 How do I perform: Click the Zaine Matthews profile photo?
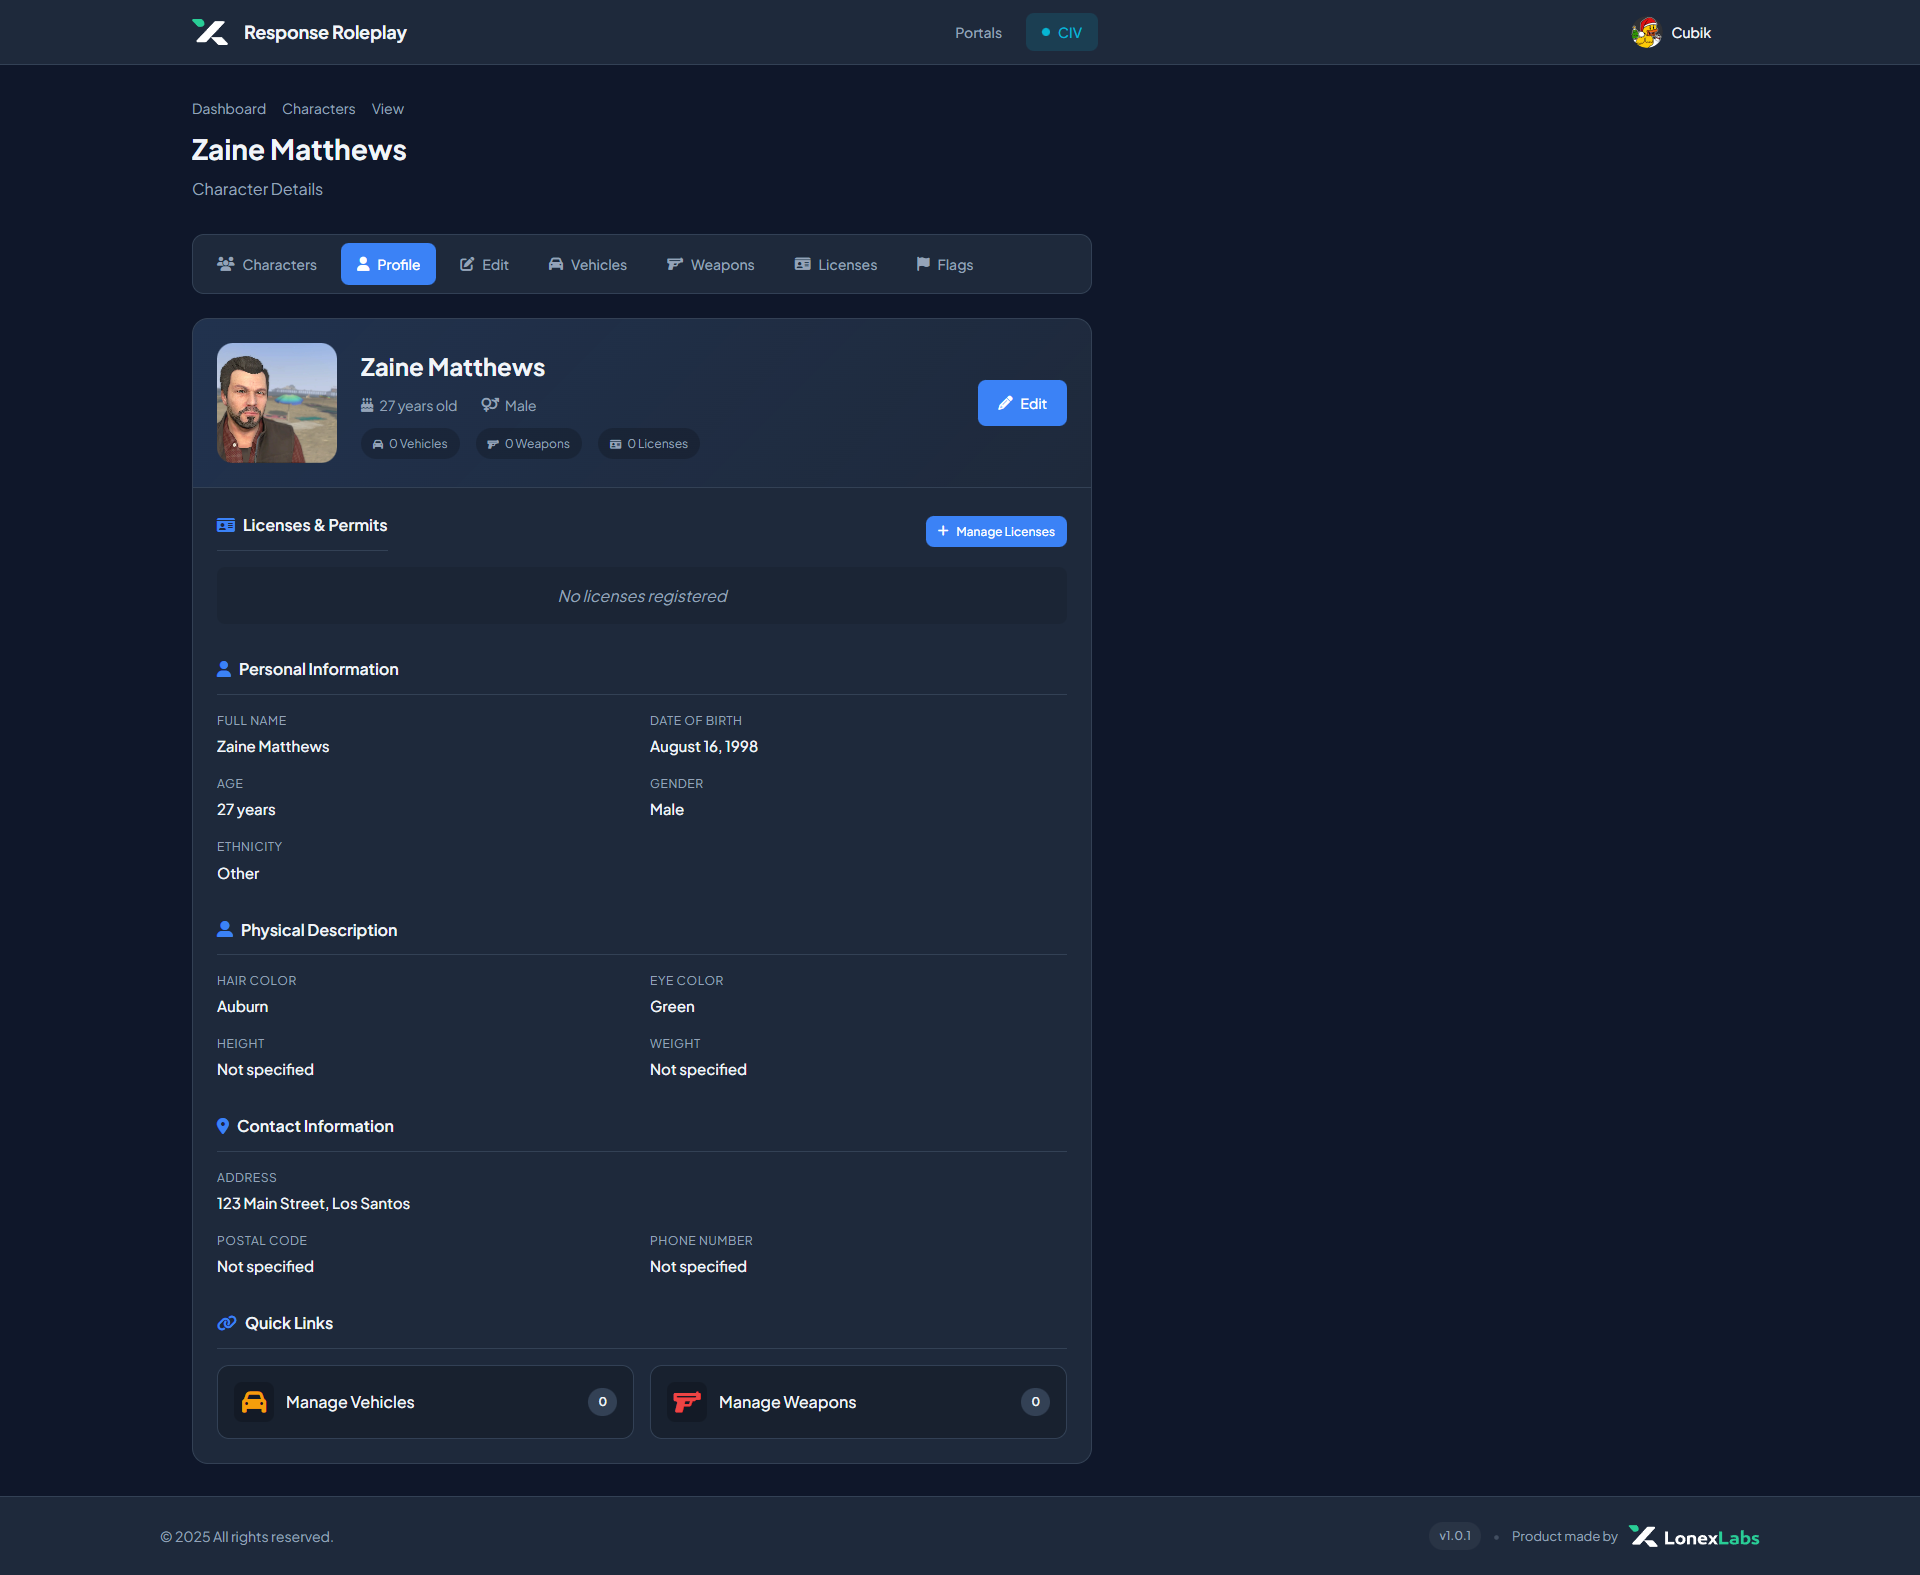[277, 403]
